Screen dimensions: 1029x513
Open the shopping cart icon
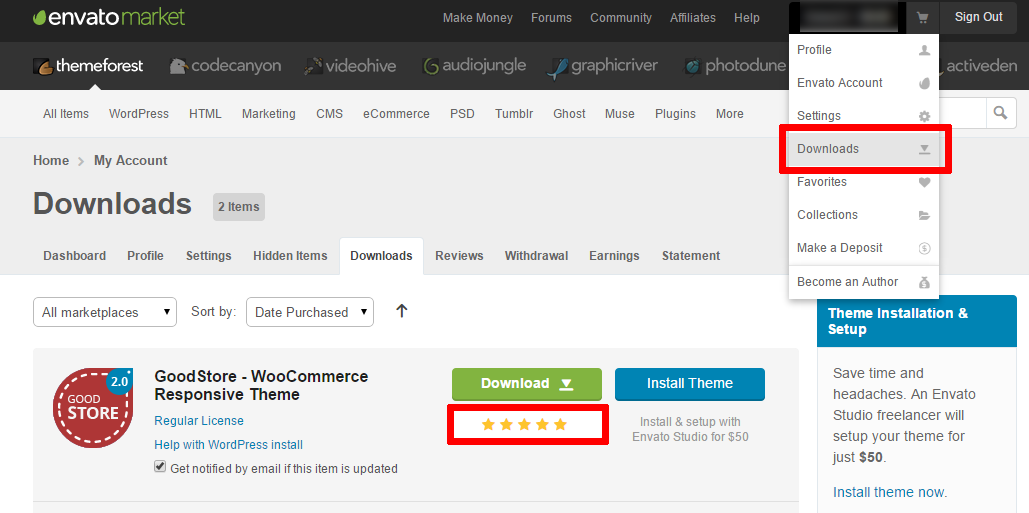pyautogui.click(x=921, y=17)
